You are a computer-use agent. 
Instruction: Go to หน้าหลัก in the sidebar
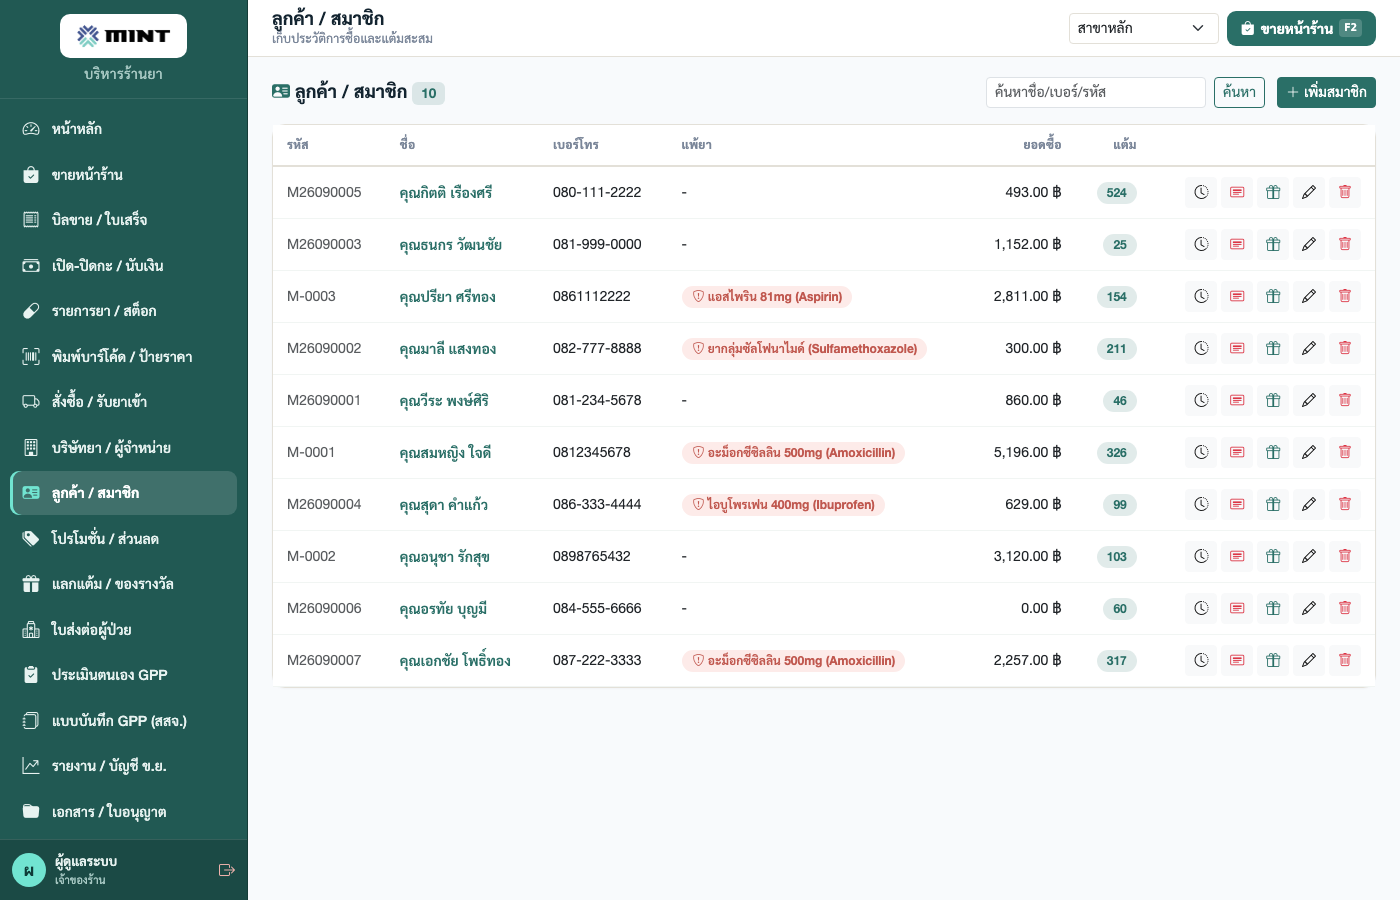pyautogui.click(x=124, y=129)
